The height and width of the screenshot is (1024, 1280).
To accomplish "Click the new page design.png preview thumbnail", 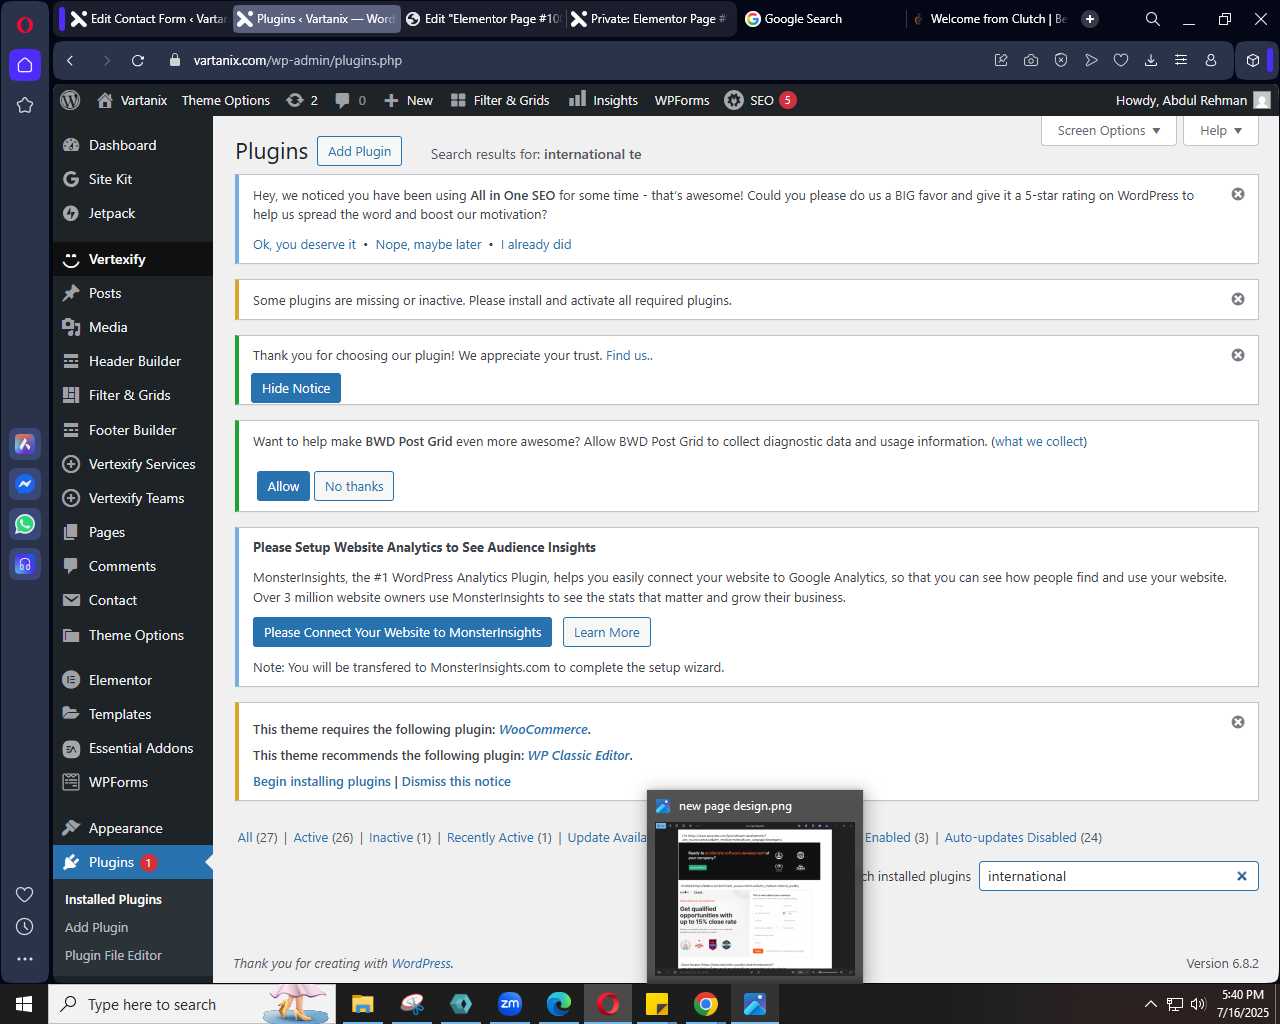I will point(755,898).
